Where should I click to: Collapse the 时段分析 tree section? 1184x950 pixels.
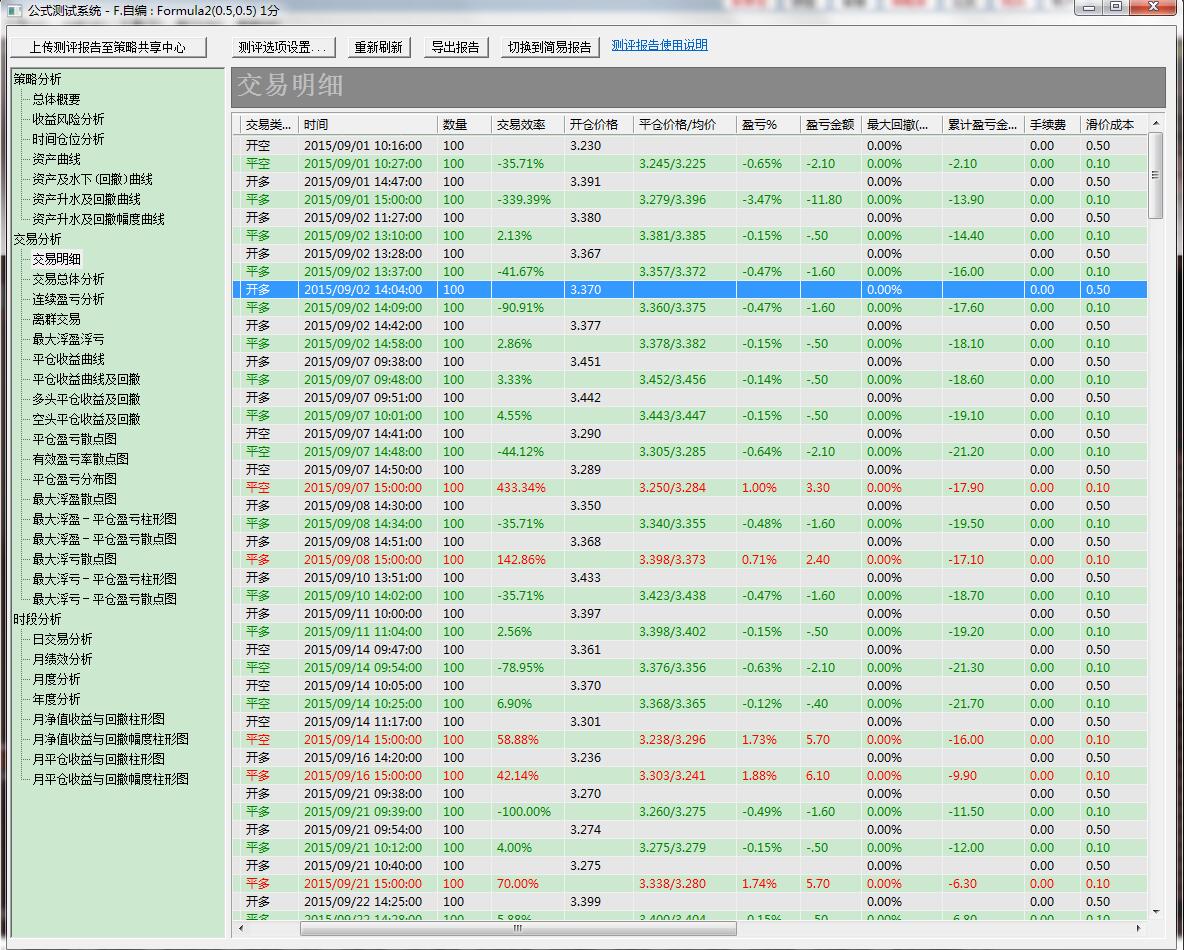37,619
